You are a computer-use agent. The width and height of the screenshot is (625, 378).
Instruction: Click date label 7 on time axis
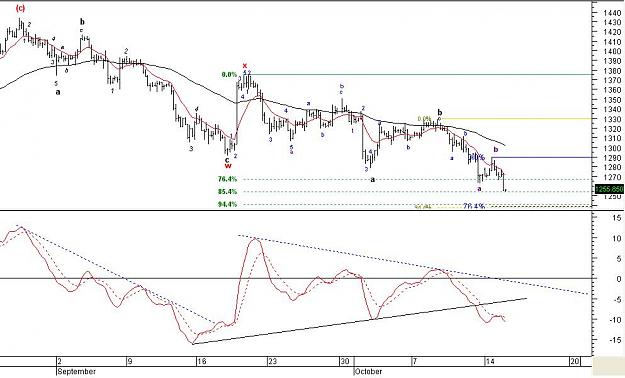[415, 362]
